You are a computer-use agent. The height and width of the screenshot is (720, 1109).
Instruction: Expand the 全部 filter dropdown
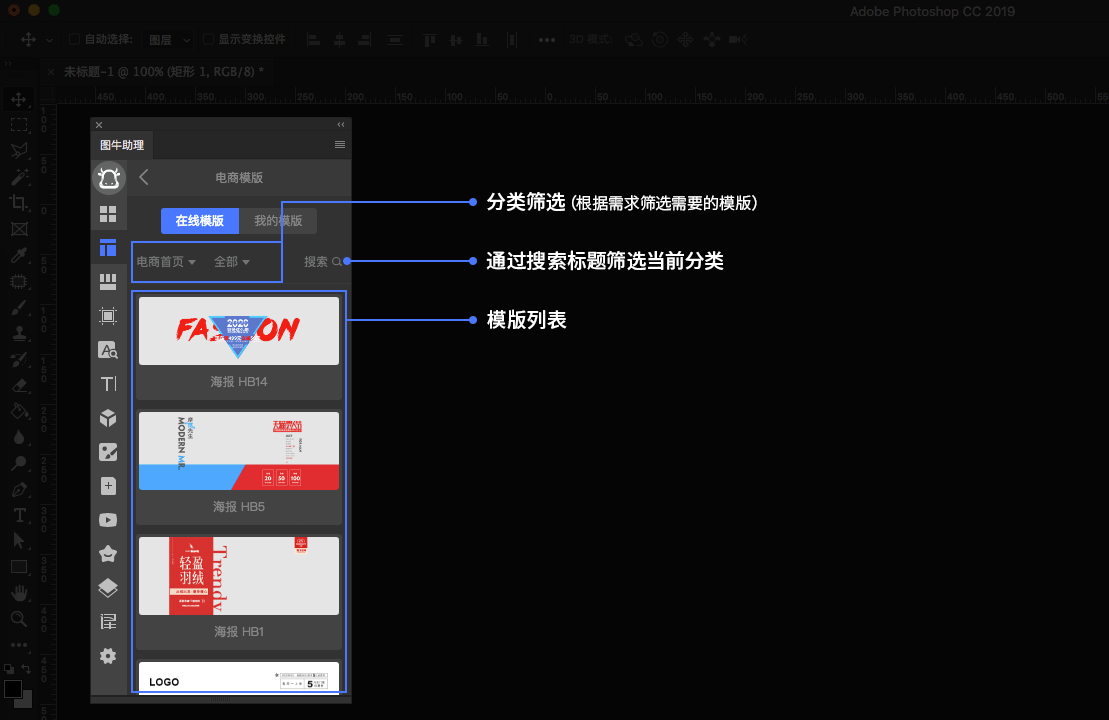[231, 262]
